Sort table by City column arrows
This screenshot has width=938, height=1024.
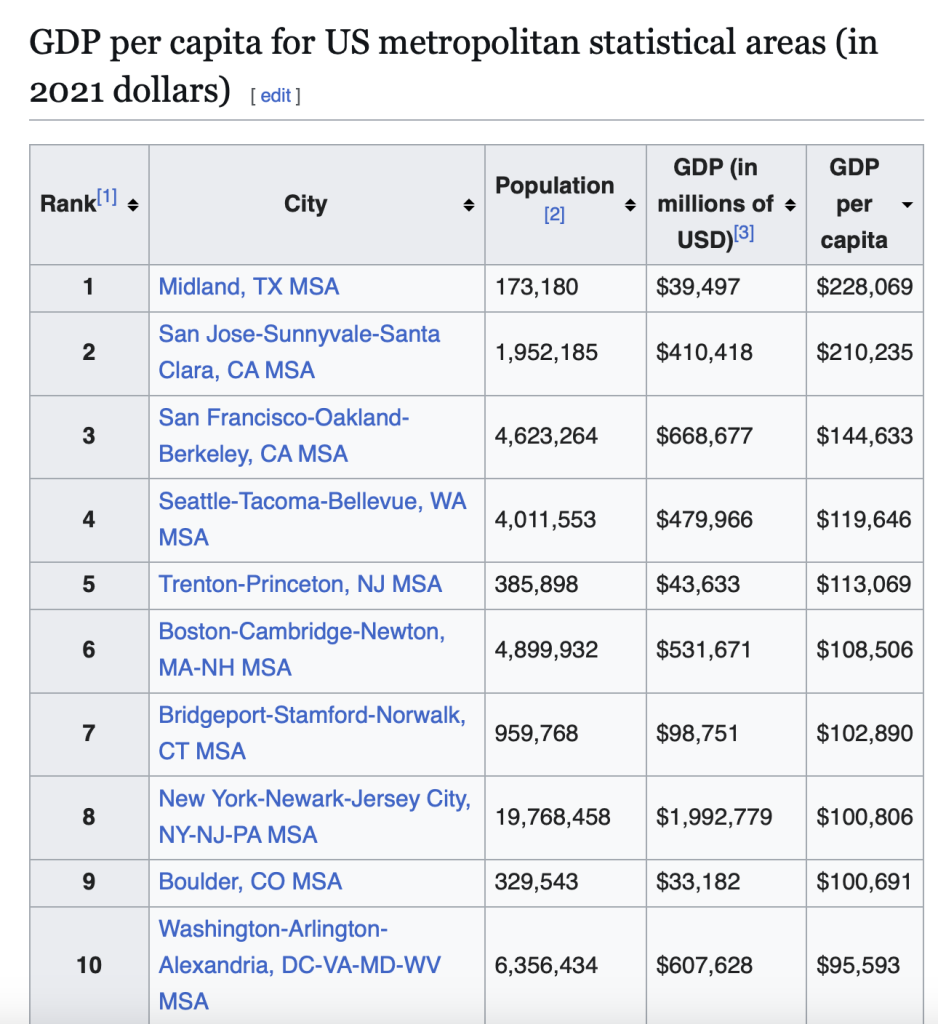pyautogui.click(x=468, y=205)
